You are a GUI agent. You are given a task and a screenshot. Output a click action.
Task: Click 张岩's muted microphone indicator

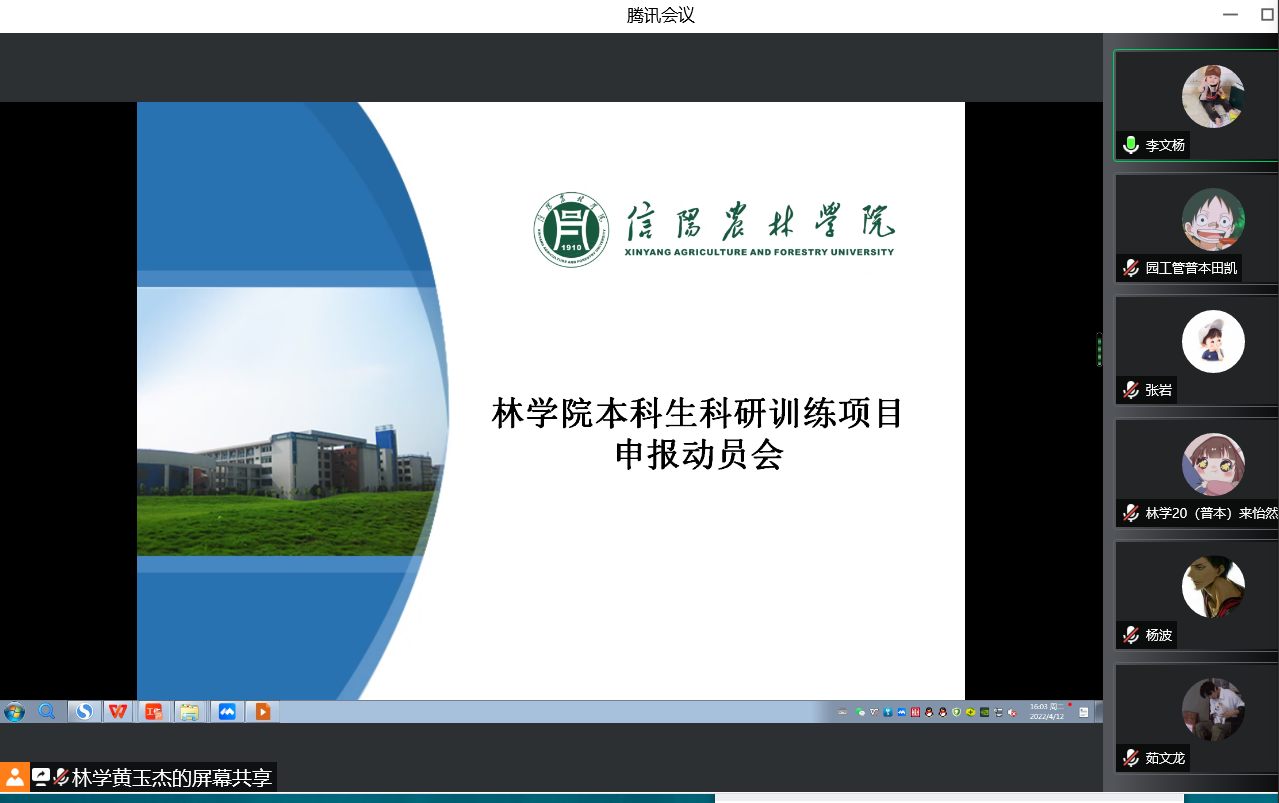coord(1130,390)
